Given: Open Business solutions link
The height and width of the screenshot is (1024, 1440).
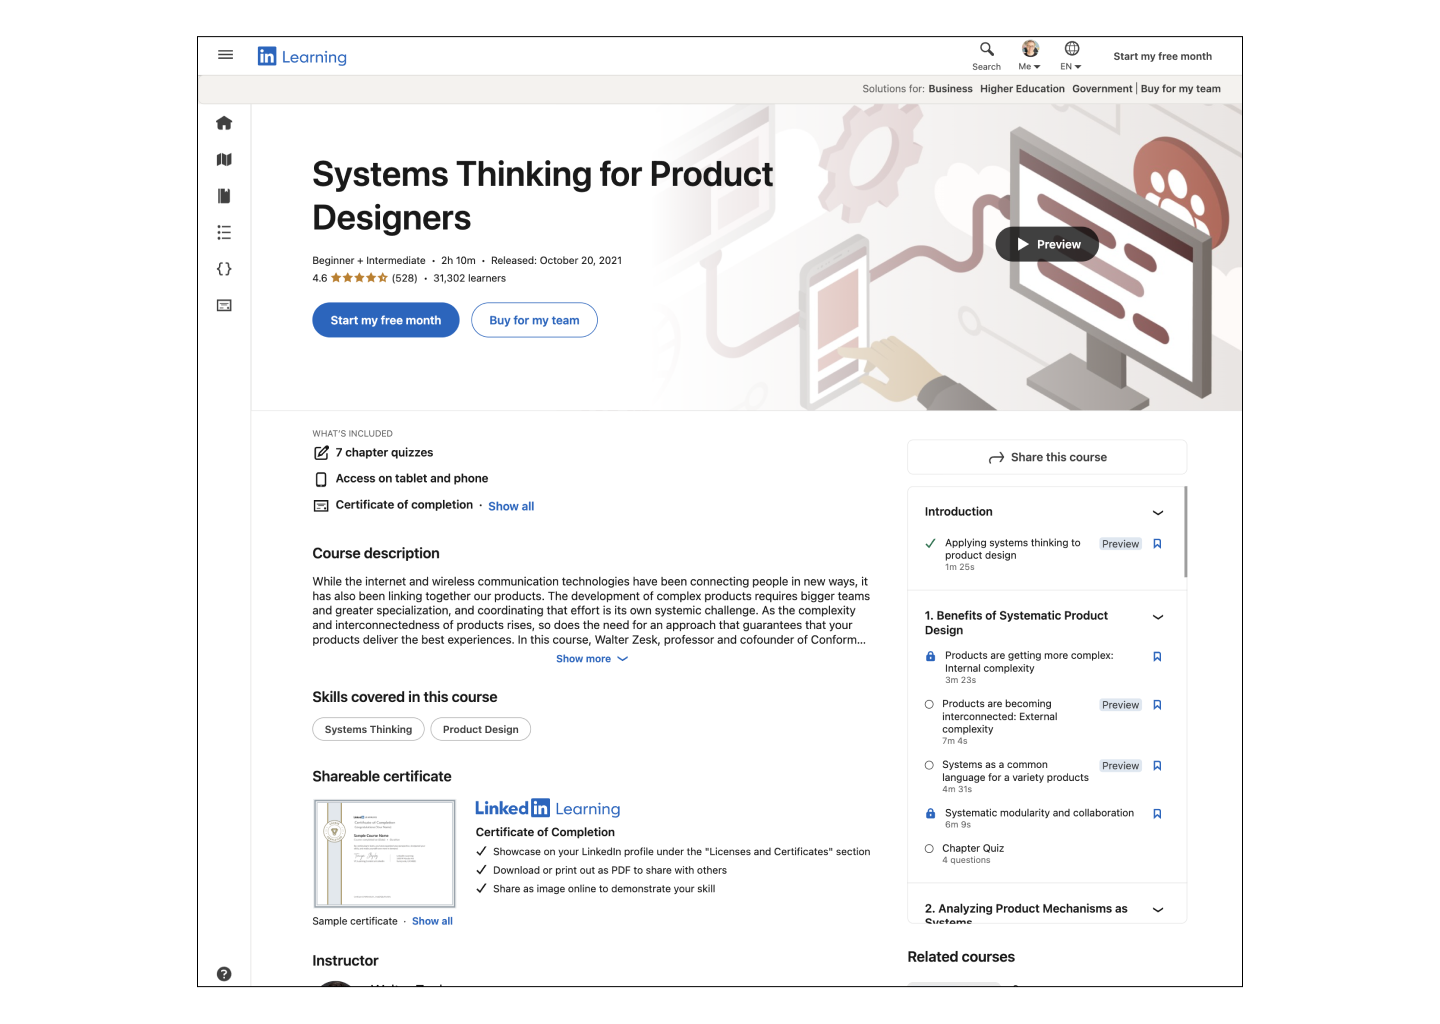Looking at the screenshot, I should click(x=950, y=89).
